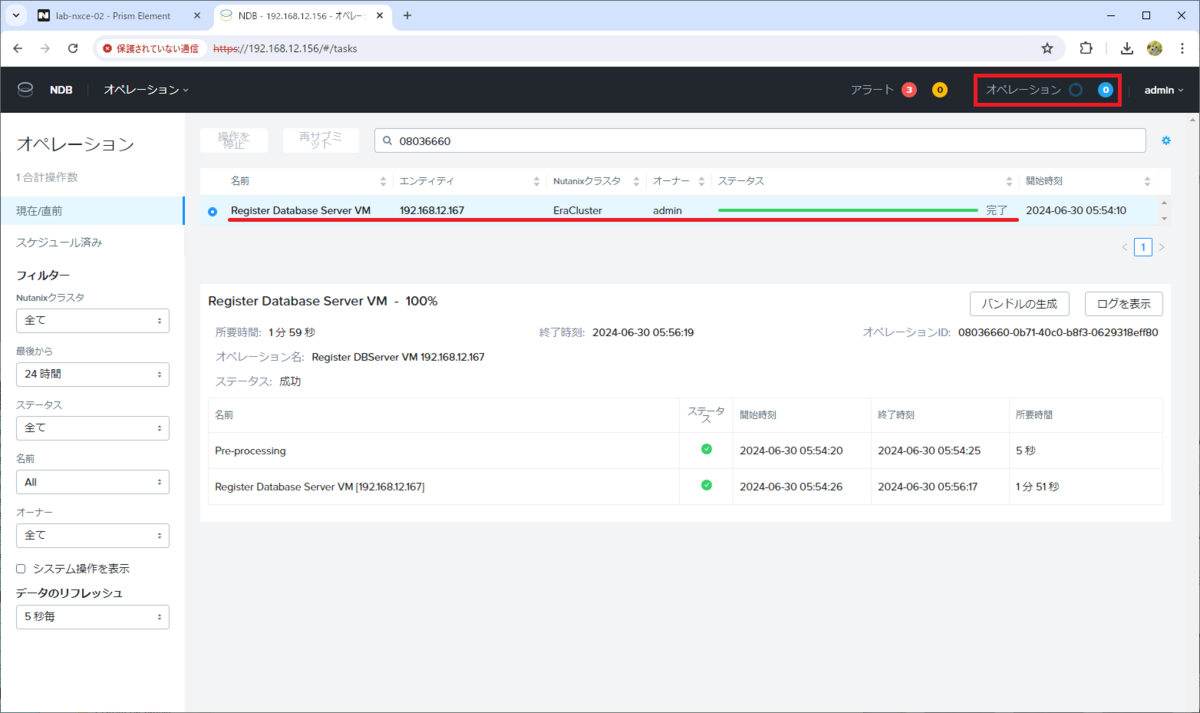Go back in browser history
Viewport: 1200px width, 713px height.
click(x=17, y=47)
